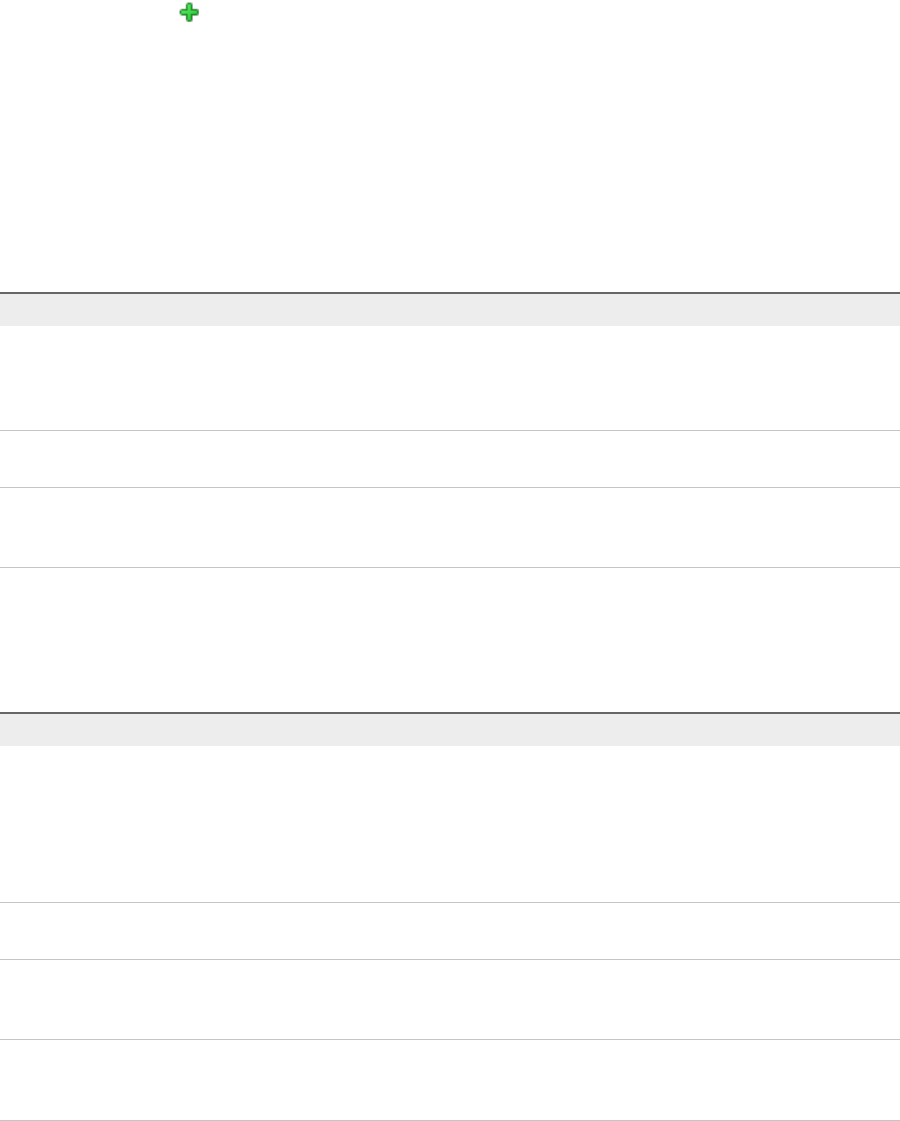The width and height of the screenshot is (900, 1121).
Task: Click the dark top border of lower table
Action: [450, 713]
